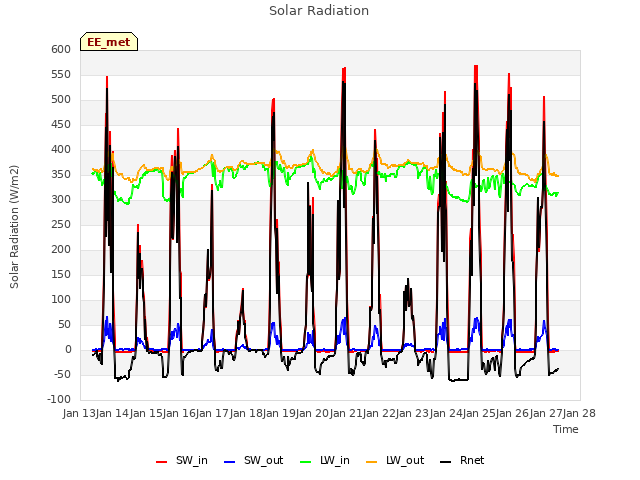Click the 550 y-axis tick label
Screen dimensions: 640x480
(61, 74)
